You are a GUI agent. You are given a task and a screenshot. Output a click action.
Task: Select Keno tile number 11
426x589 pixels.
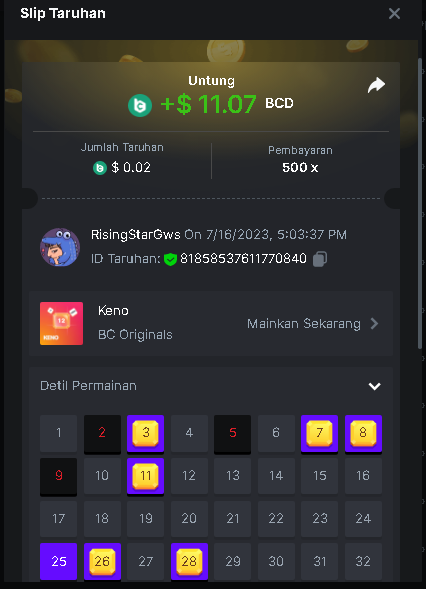click(x=145, y=476)
